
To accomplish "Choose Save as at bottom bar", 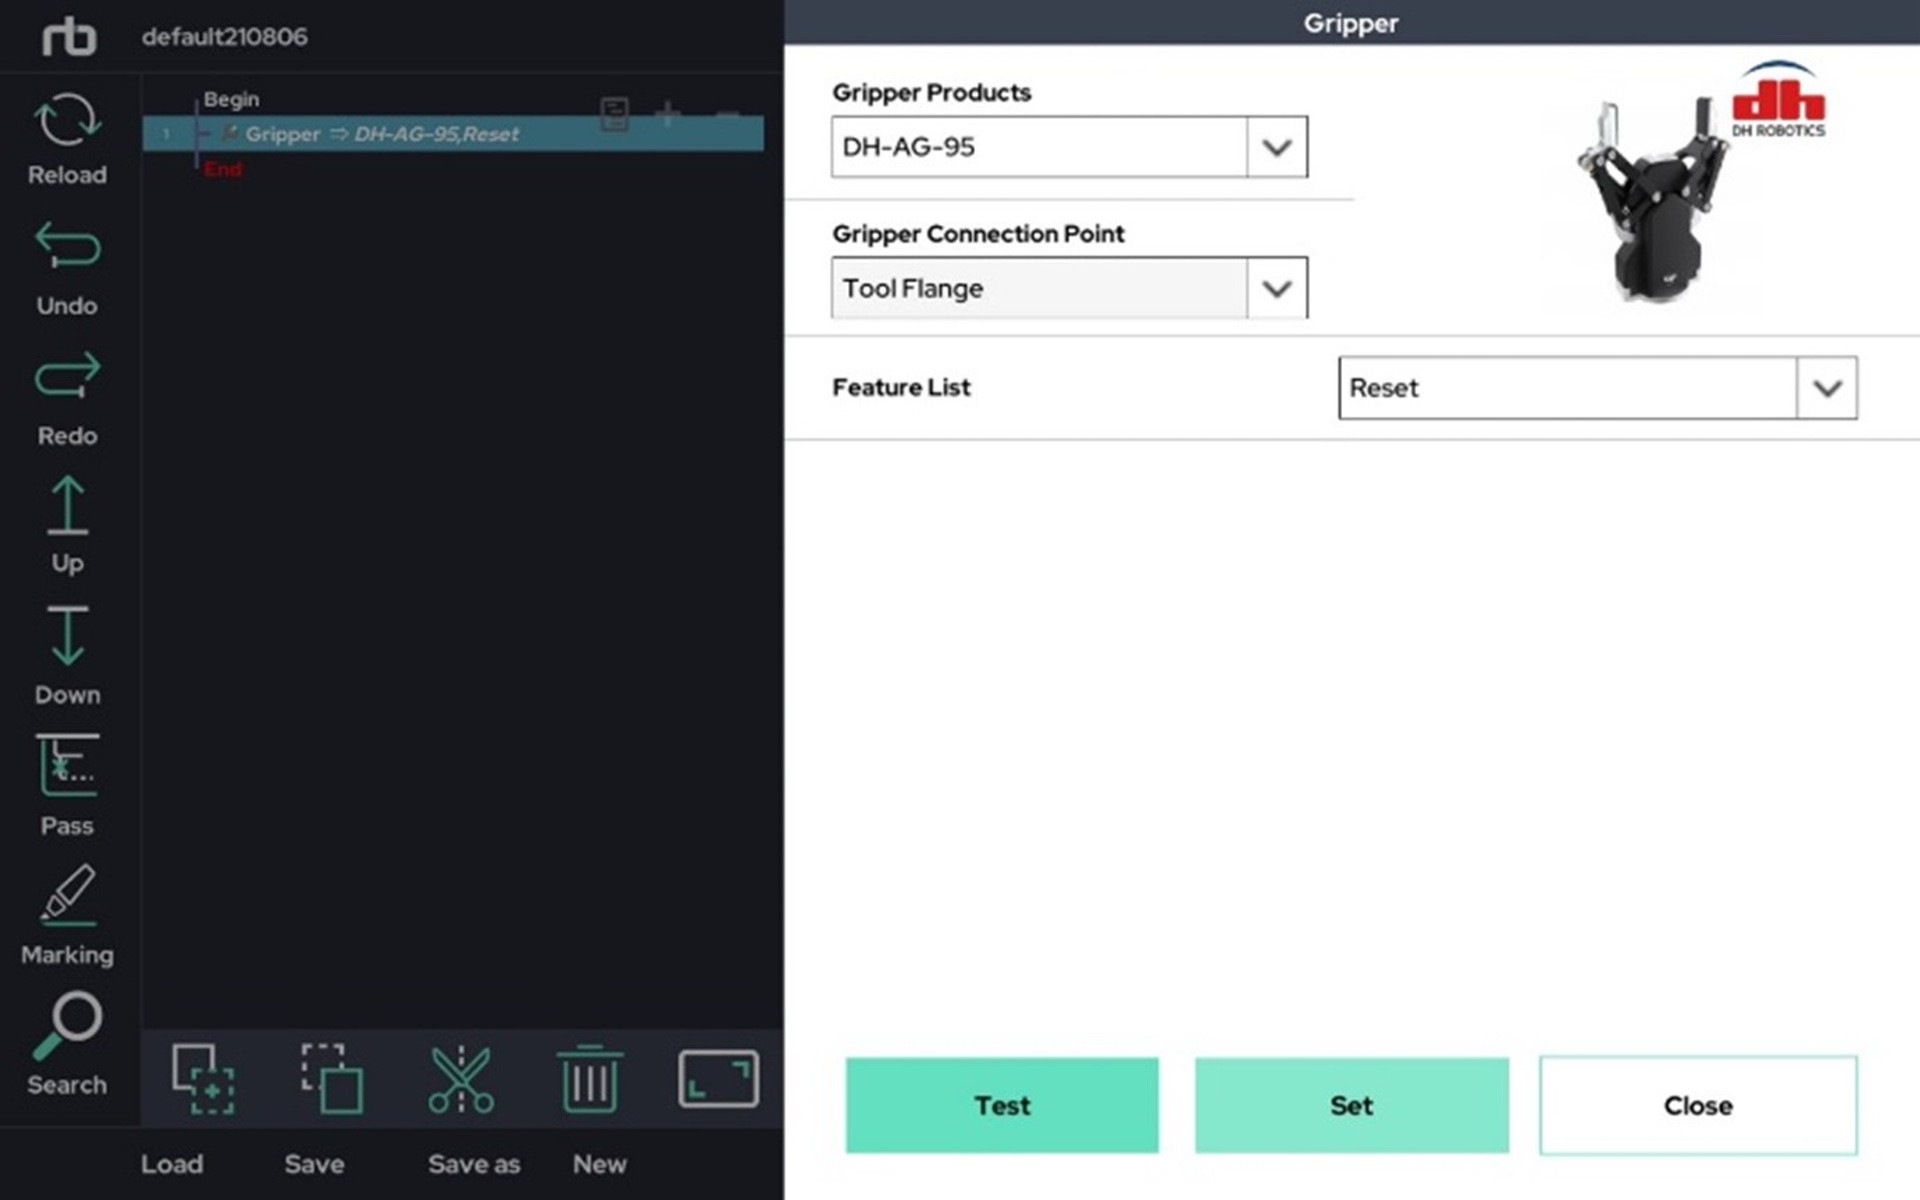I will (x=473, y=1164).
